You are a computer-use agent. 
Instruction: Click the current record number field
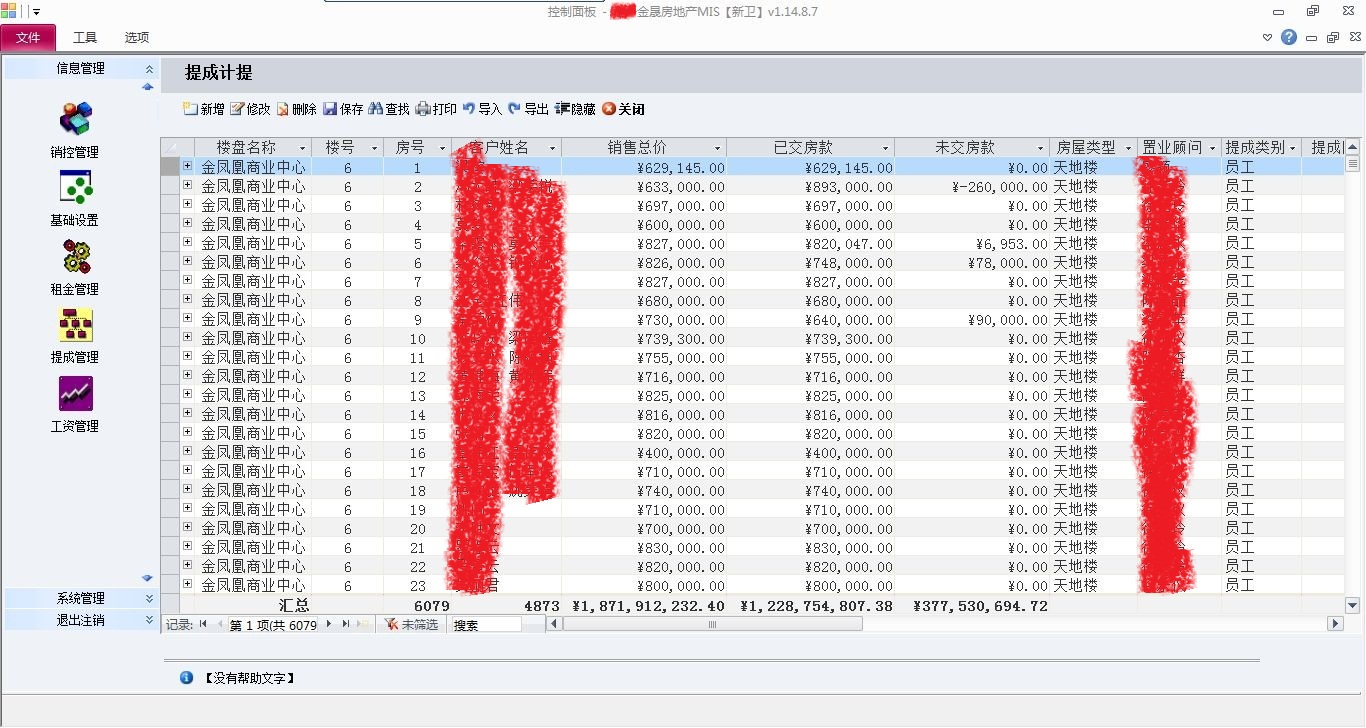[x=273, y=625]
